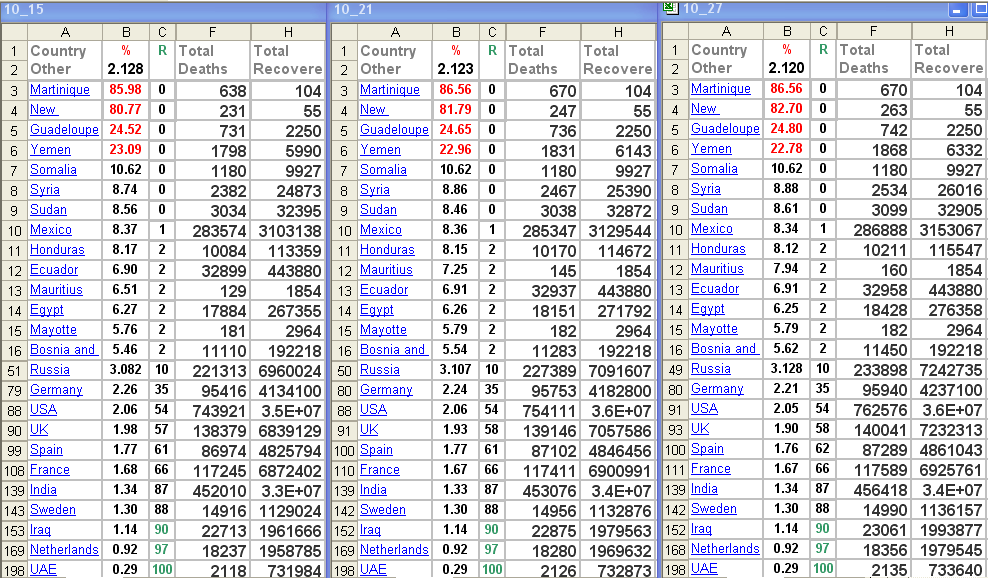988x578 pixels.
Task: Click the 2.120 percentage cell in 10_27
Action: tap(786, 68)
